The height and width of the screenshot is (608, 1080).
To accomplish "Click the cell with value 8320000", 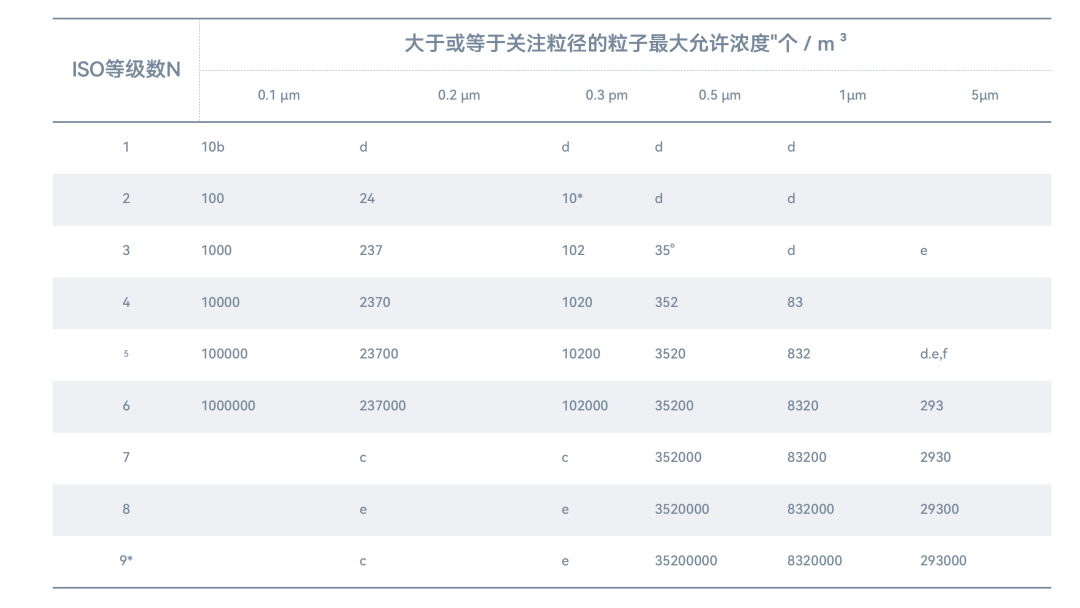I will tap(814, 561).
